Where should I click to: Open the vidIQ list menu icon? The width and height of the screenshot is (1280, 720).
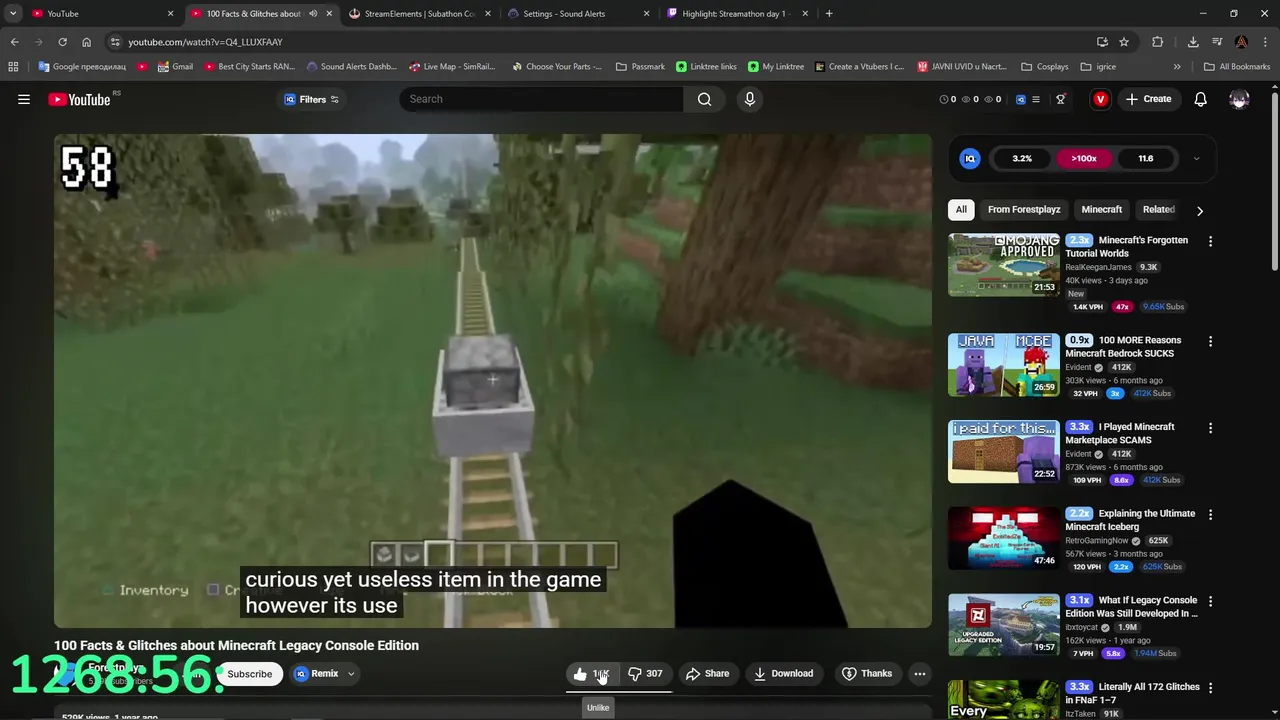1036,99
